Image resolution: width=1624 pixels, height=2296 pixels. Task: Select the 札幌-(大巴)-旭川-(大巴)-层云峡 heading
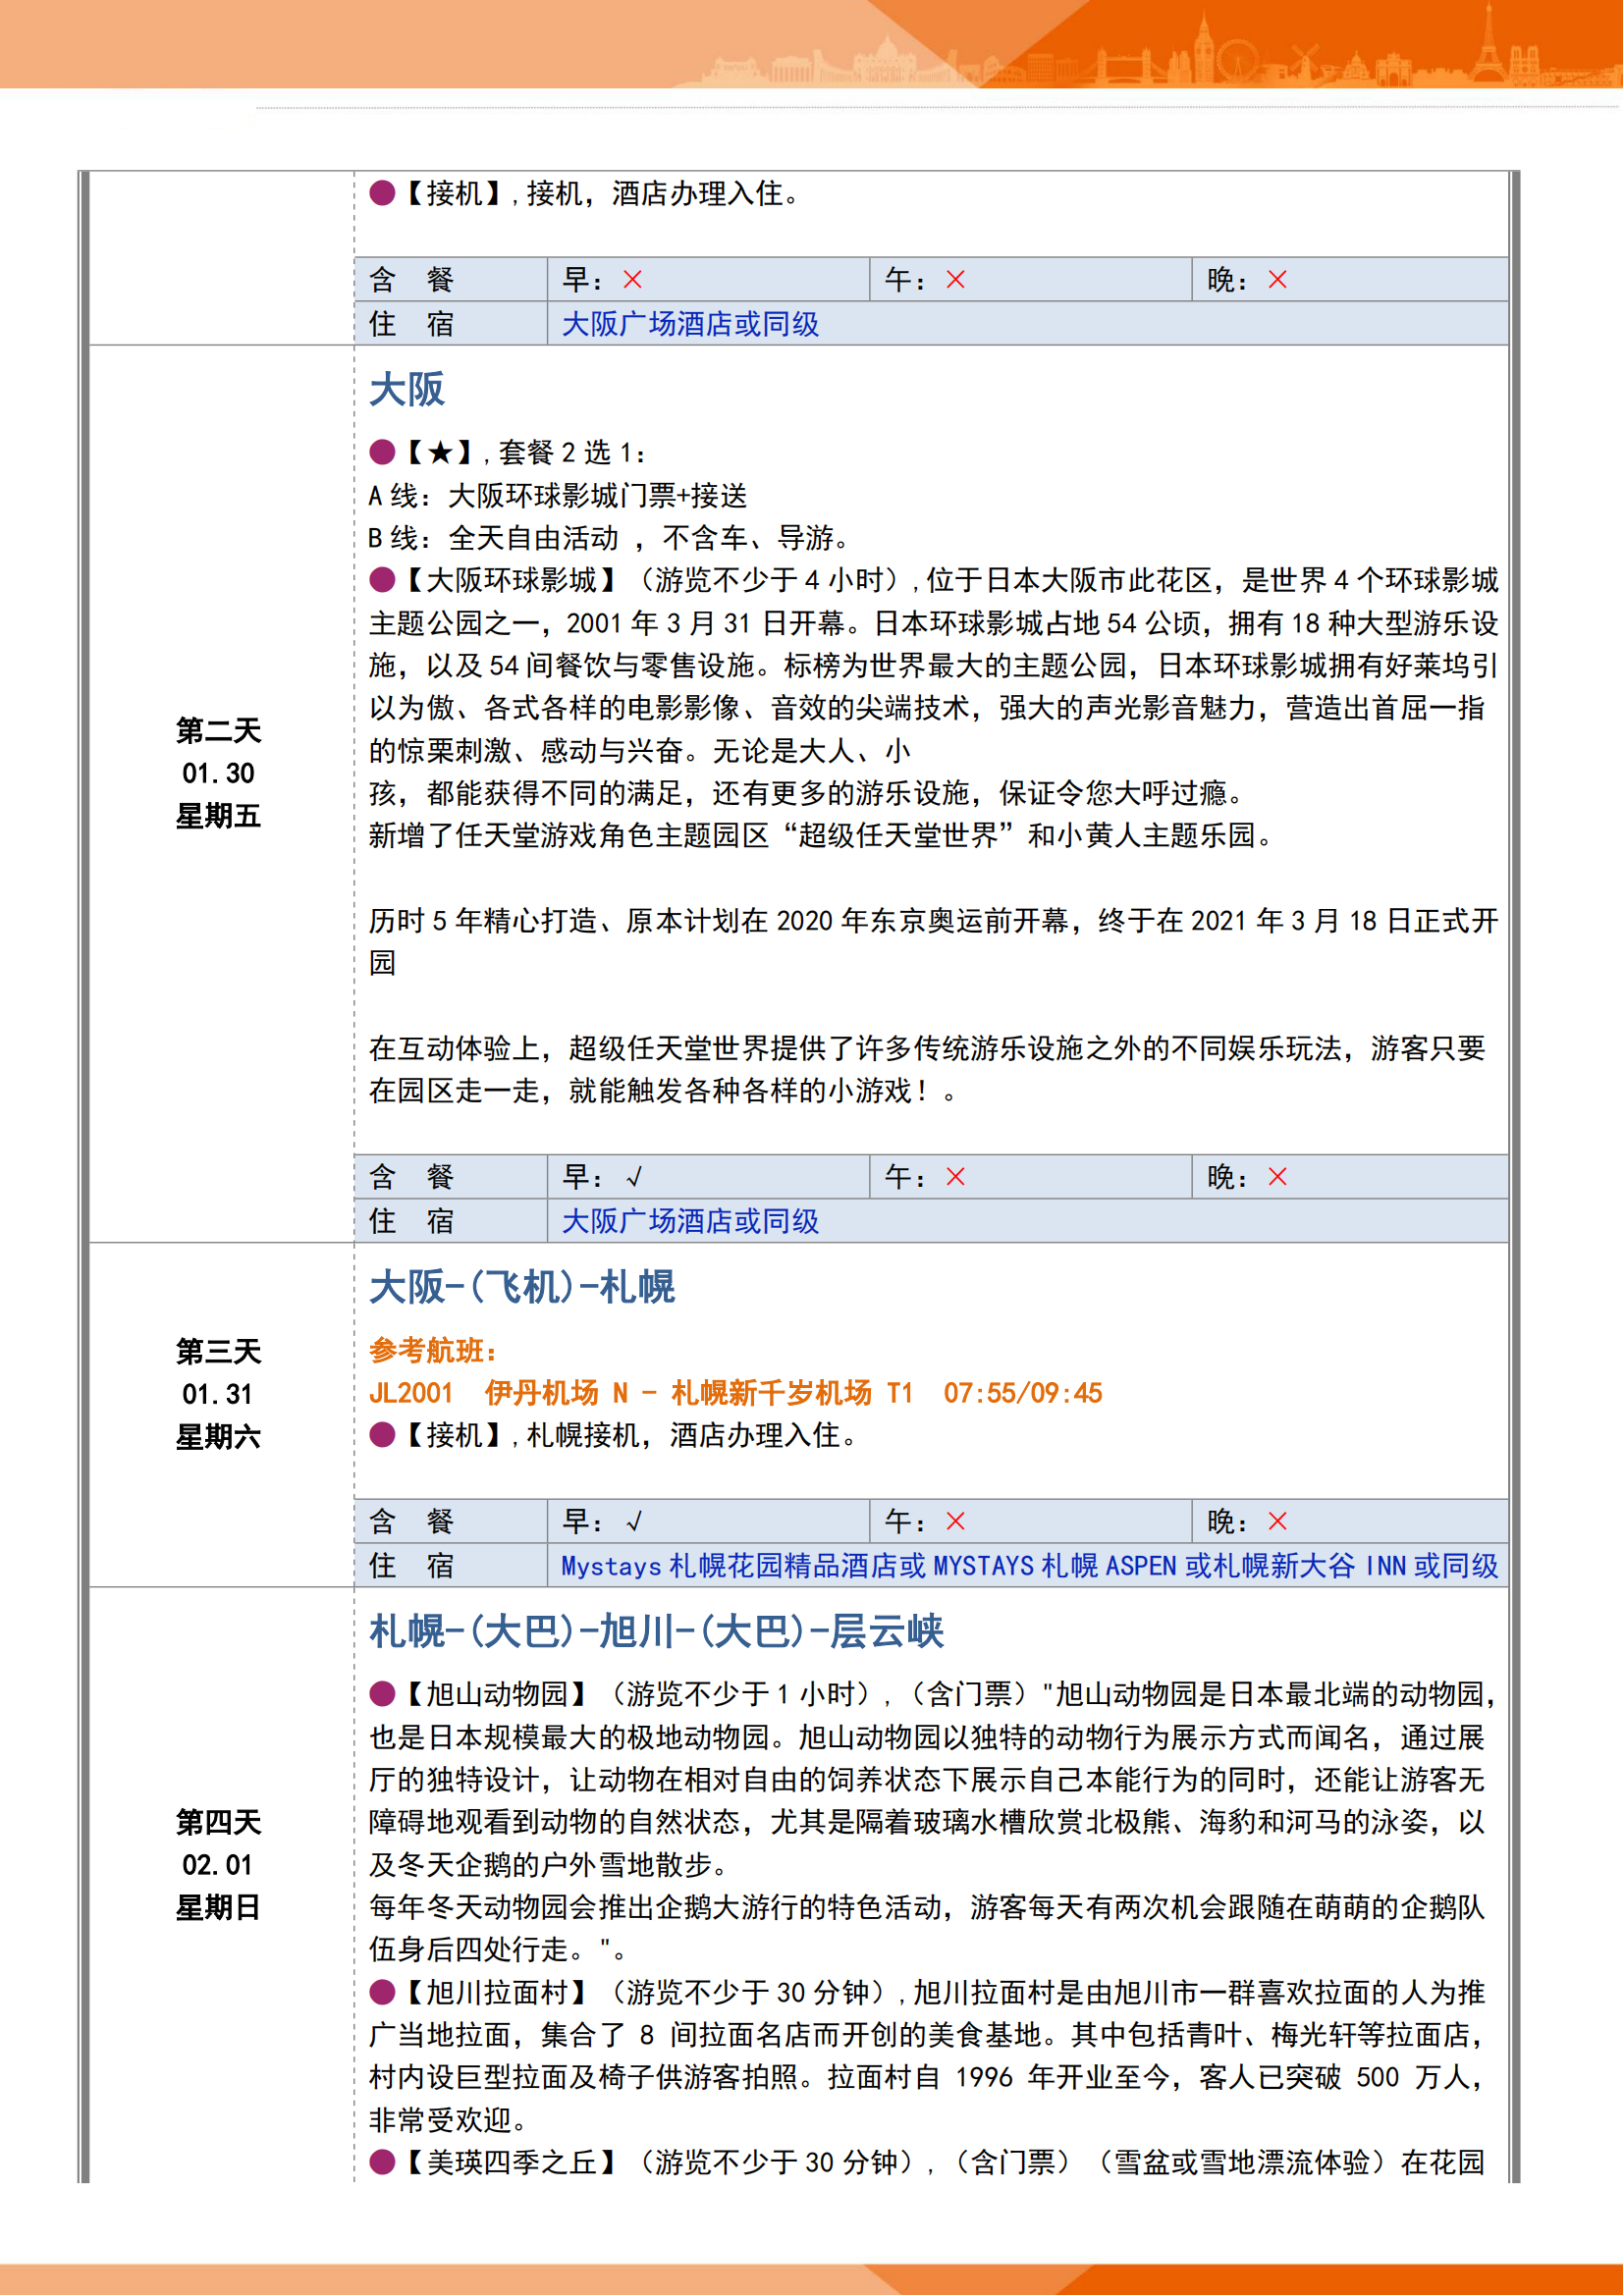[x=656, y=1631]
